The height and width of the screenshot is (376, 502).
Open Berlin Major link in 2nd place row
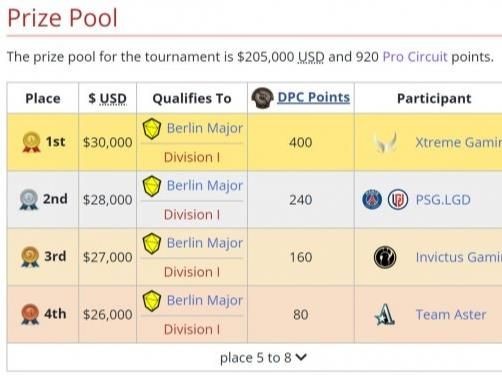coord(205,186)
